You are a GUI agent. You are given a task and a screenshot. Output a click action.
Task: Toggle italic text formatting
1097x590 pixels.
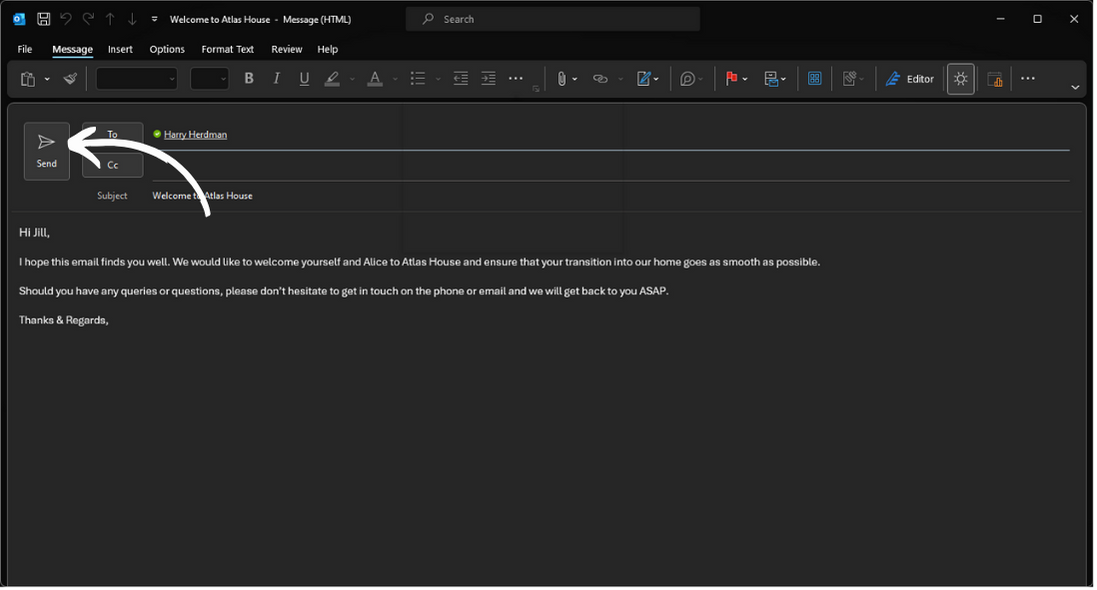coord(277,79)
